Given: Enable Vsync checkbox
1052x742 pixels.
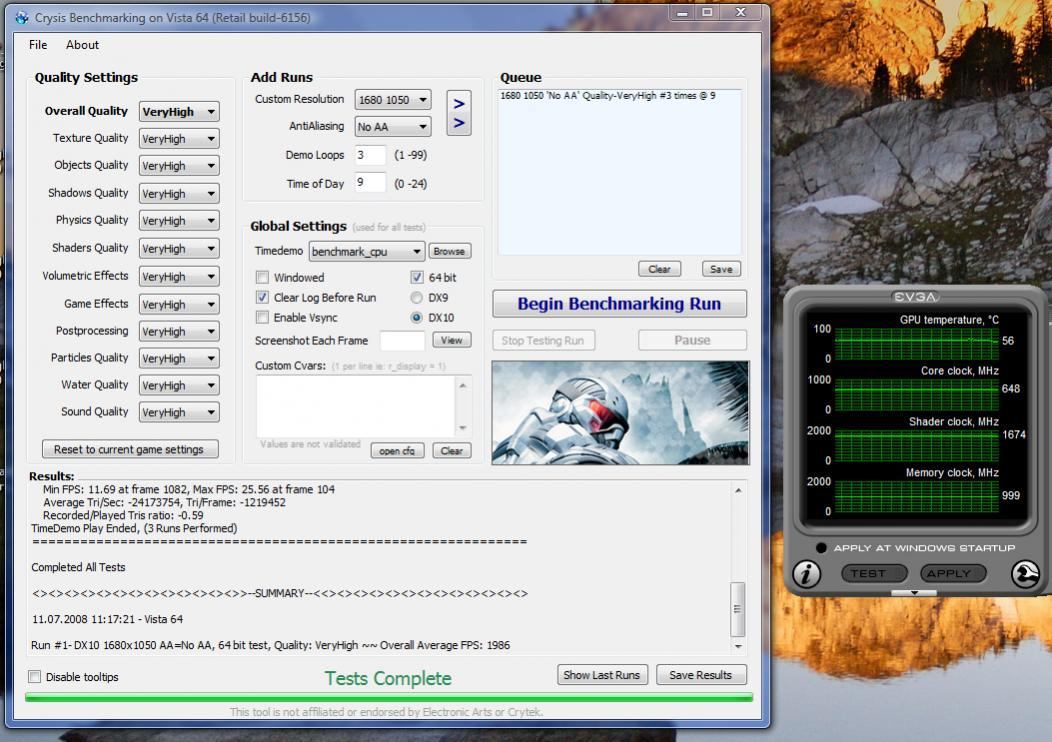Looking at the screenshot, I should point(262,317).
